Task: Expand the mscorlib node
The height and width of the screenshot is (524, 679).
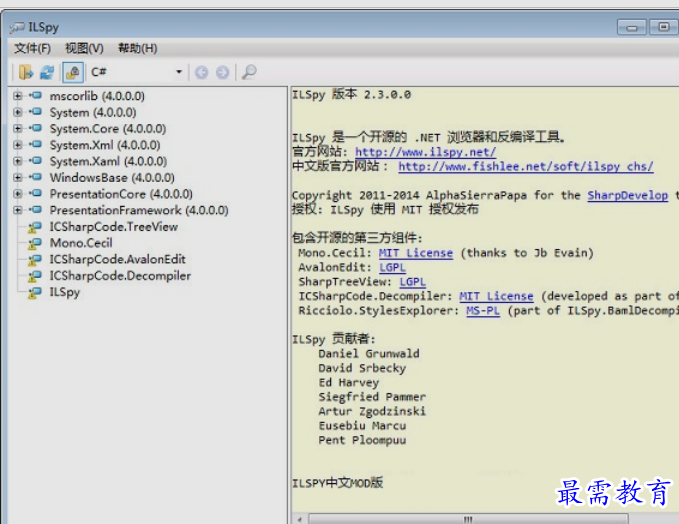Action: coord(17,96)
